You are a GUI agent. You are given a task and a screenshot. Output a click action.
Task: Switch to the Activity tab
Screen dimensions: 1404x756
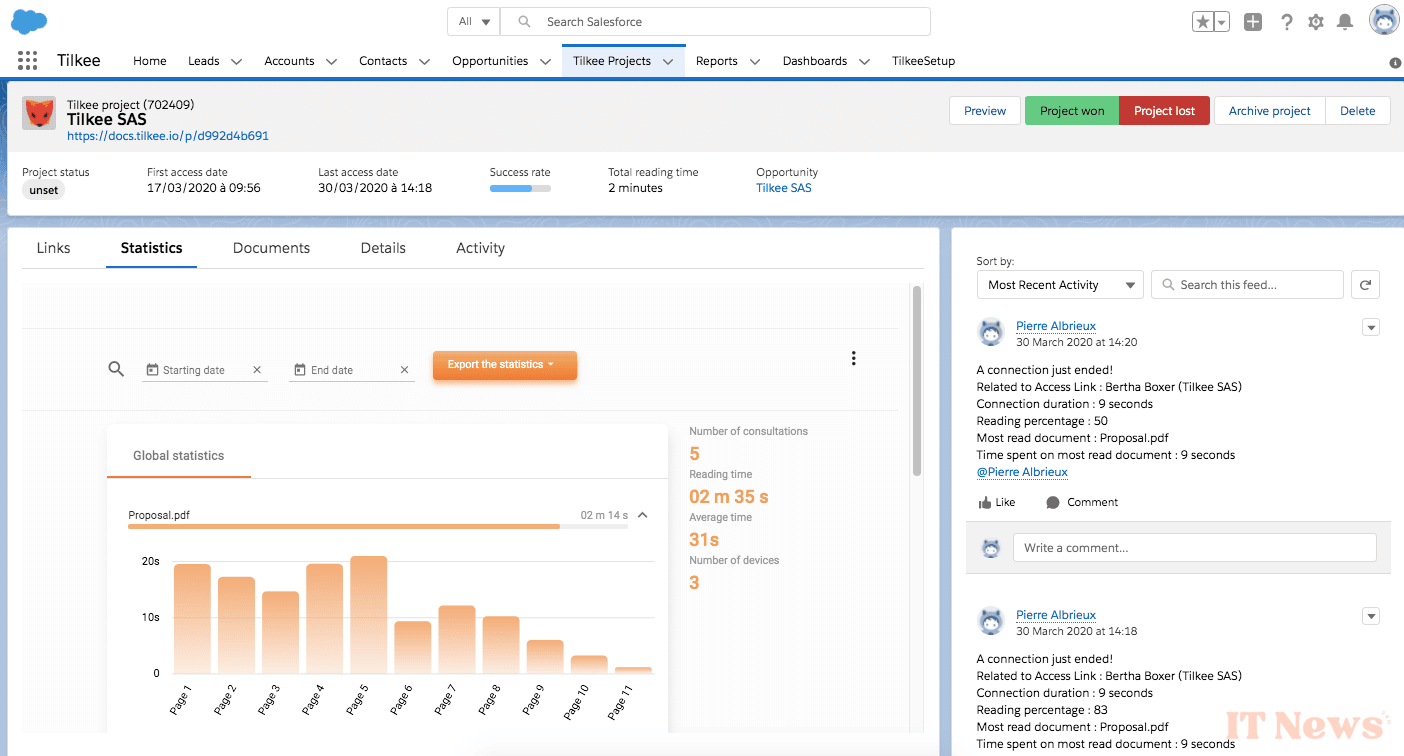point(480,248)
